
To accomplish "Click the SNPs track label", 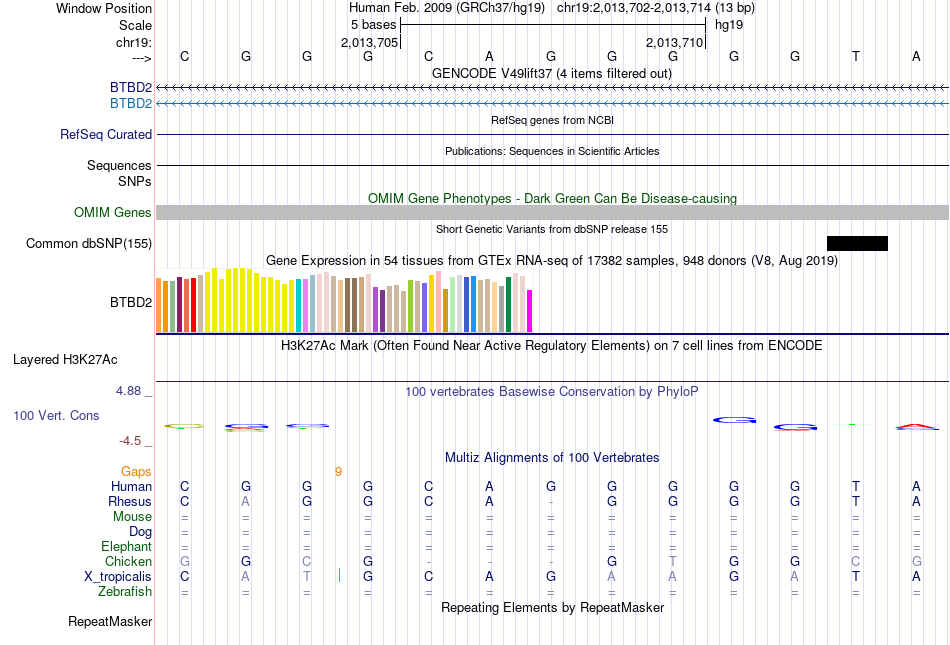I will point(135,181).
